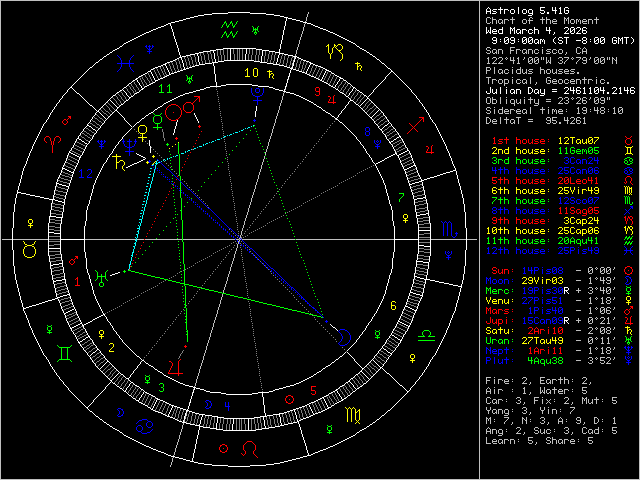Click the green Gemini sign on the outer ring
The image size is (640, 480).
click(65, 353)
